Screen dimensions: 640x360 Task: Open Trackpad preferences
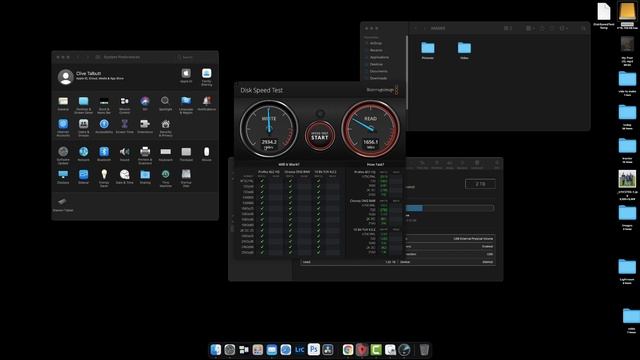pos(186,154)
